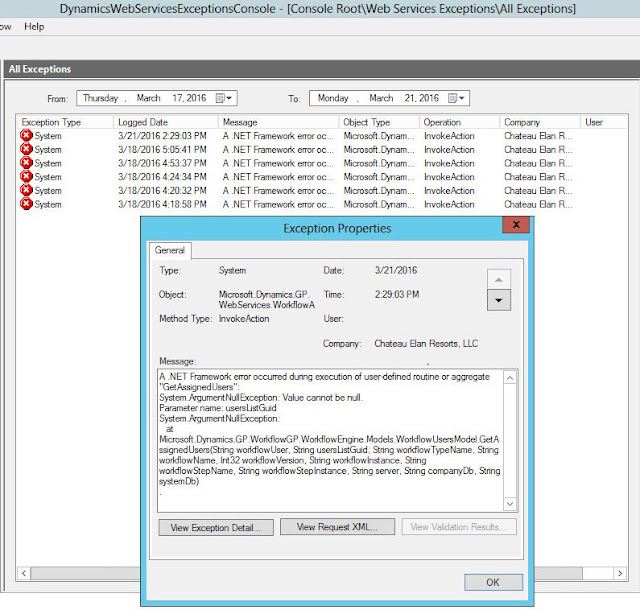Click left arrow of horizontal list scrollbar
Image resolution: width=640 pixels, height=610 pixels.
[24, 573]
